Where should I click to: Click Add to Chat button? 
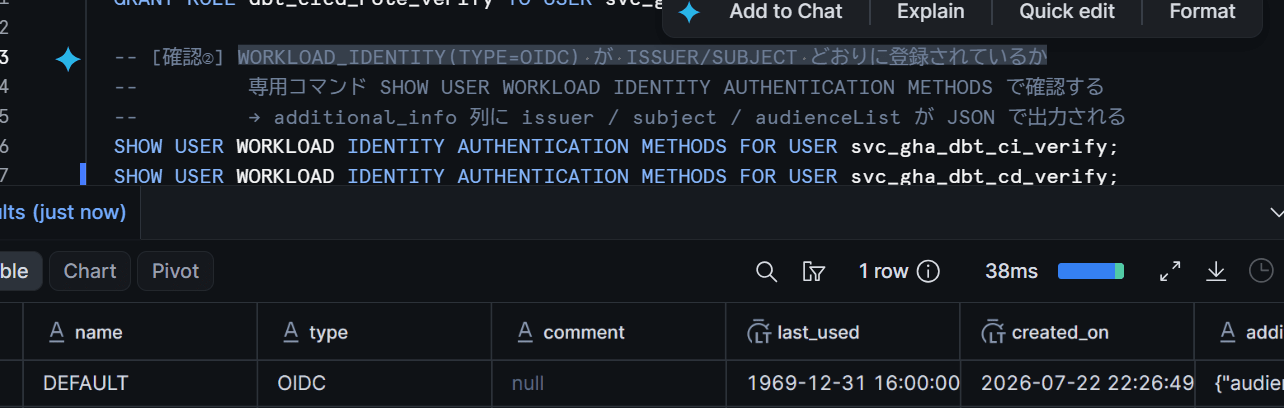click(x=786, y=12)
